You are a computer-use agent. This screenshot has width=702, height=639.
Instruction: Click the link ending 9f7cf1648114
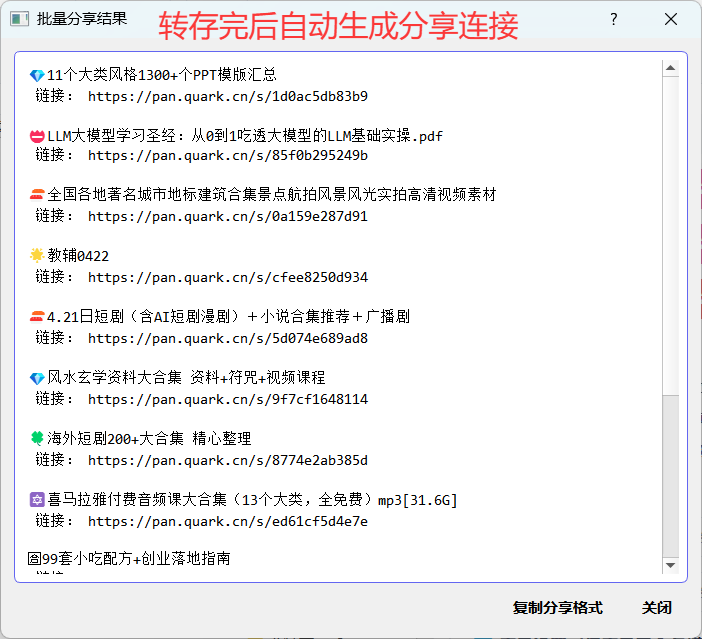[228, 399]
